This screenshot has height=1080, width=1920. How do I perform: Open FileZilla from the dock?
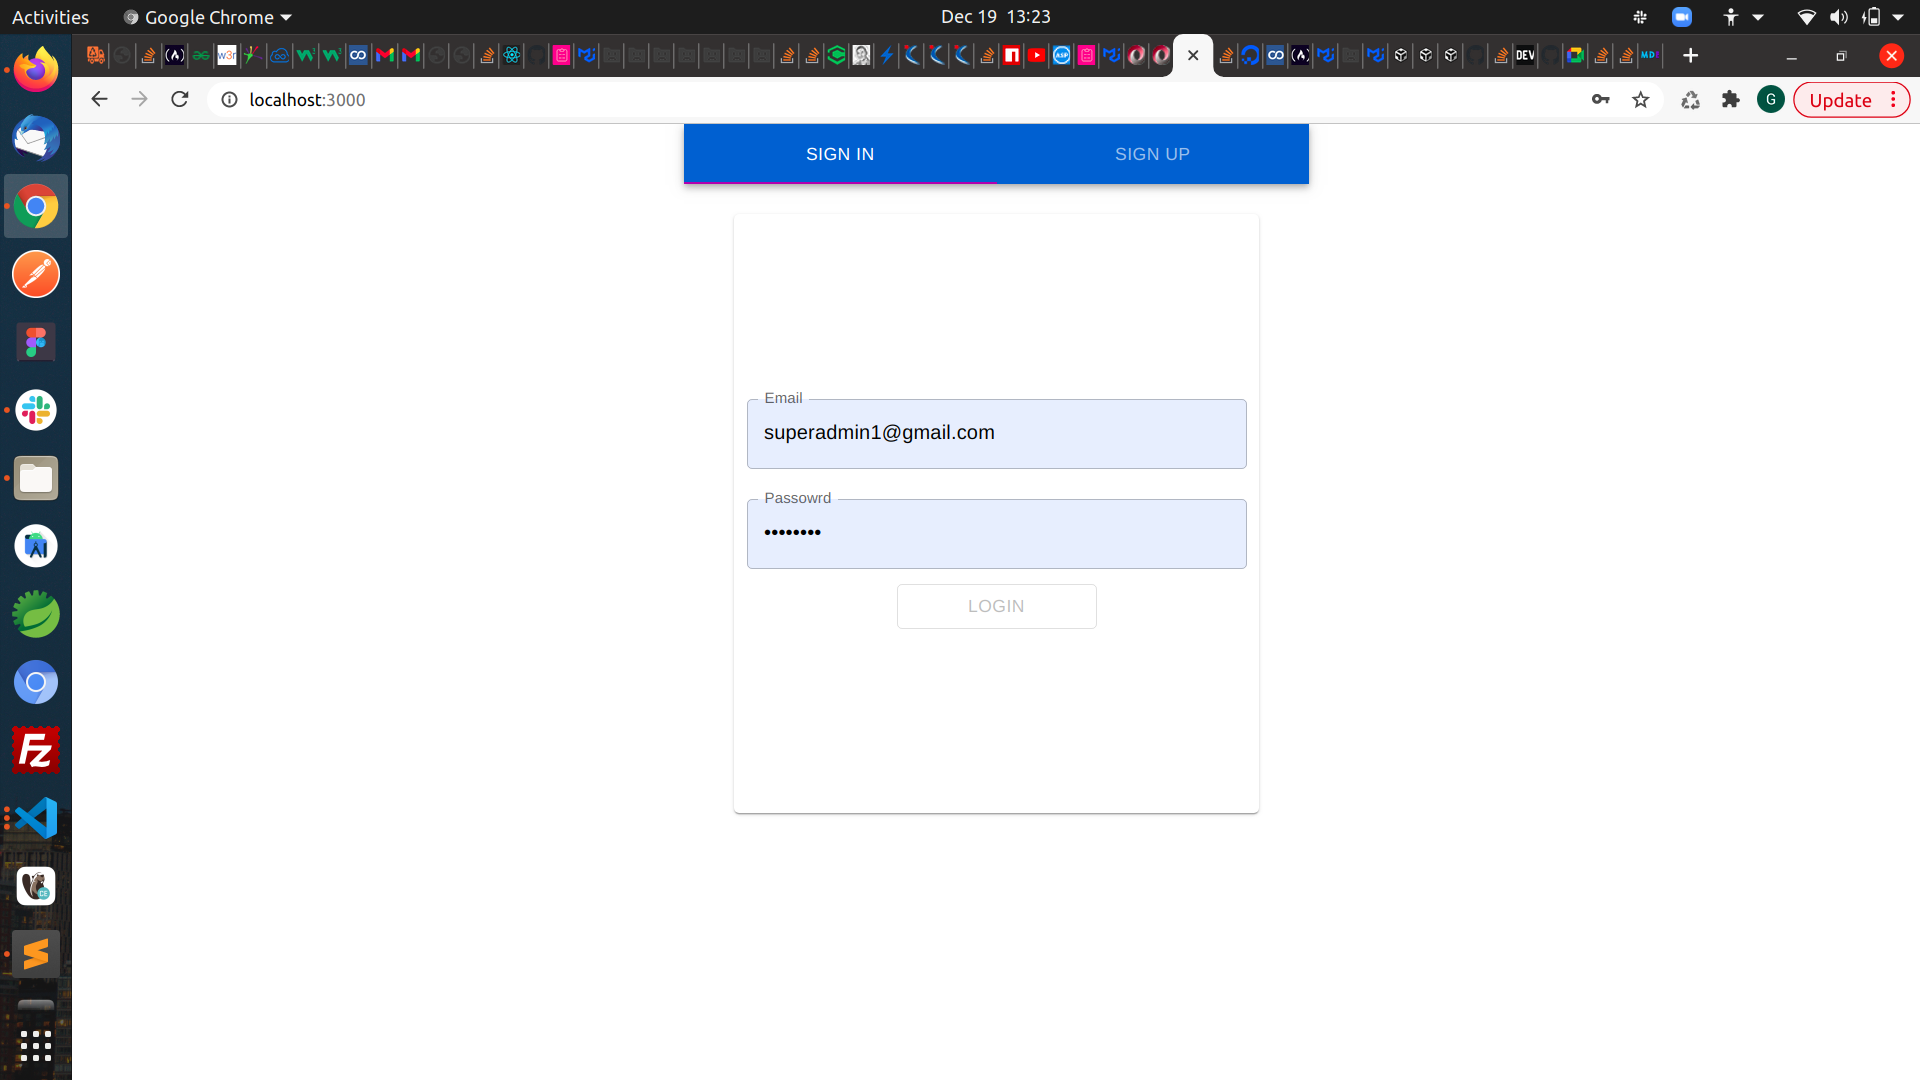36,750
